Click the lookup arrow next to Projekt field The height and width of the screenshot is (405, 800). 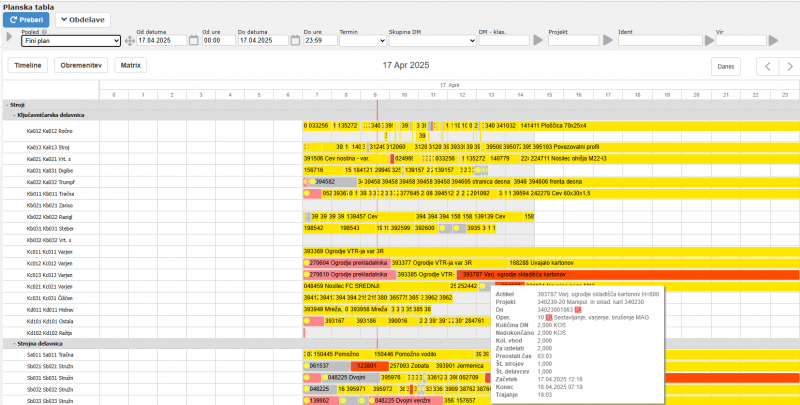tap(607, 41)
